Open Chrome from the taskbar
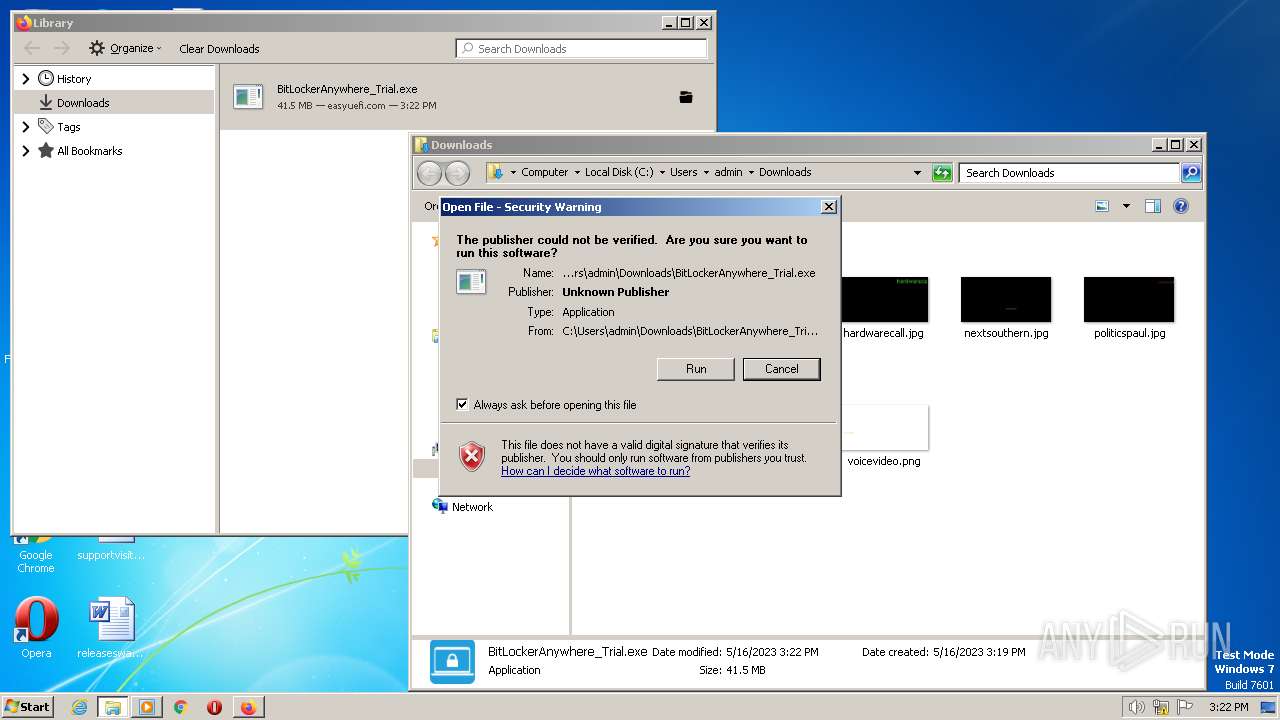 (x=181, y=707)
